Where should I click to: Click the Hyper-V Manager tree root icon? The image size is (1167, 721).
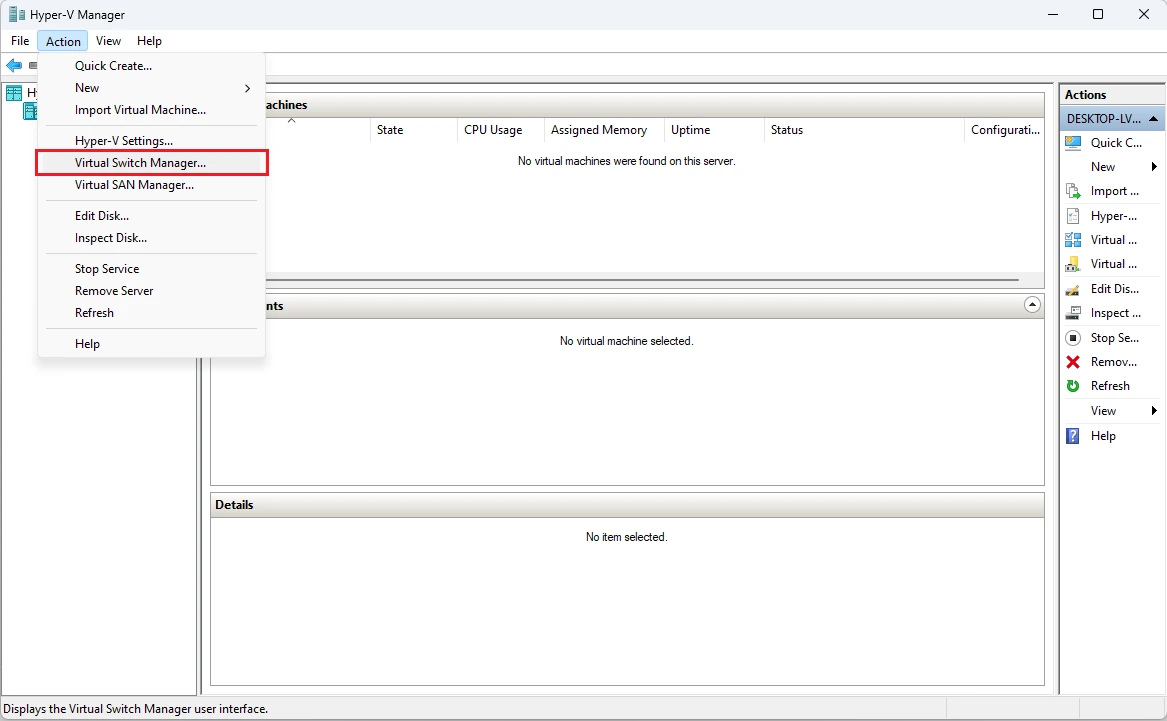(x=13, y=92)
